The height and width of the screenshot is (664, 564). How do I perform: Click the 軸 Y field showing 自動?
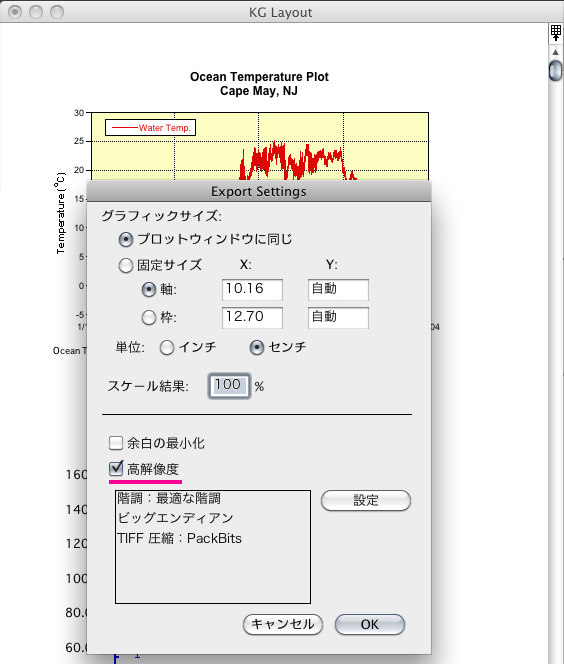[338, 290]
